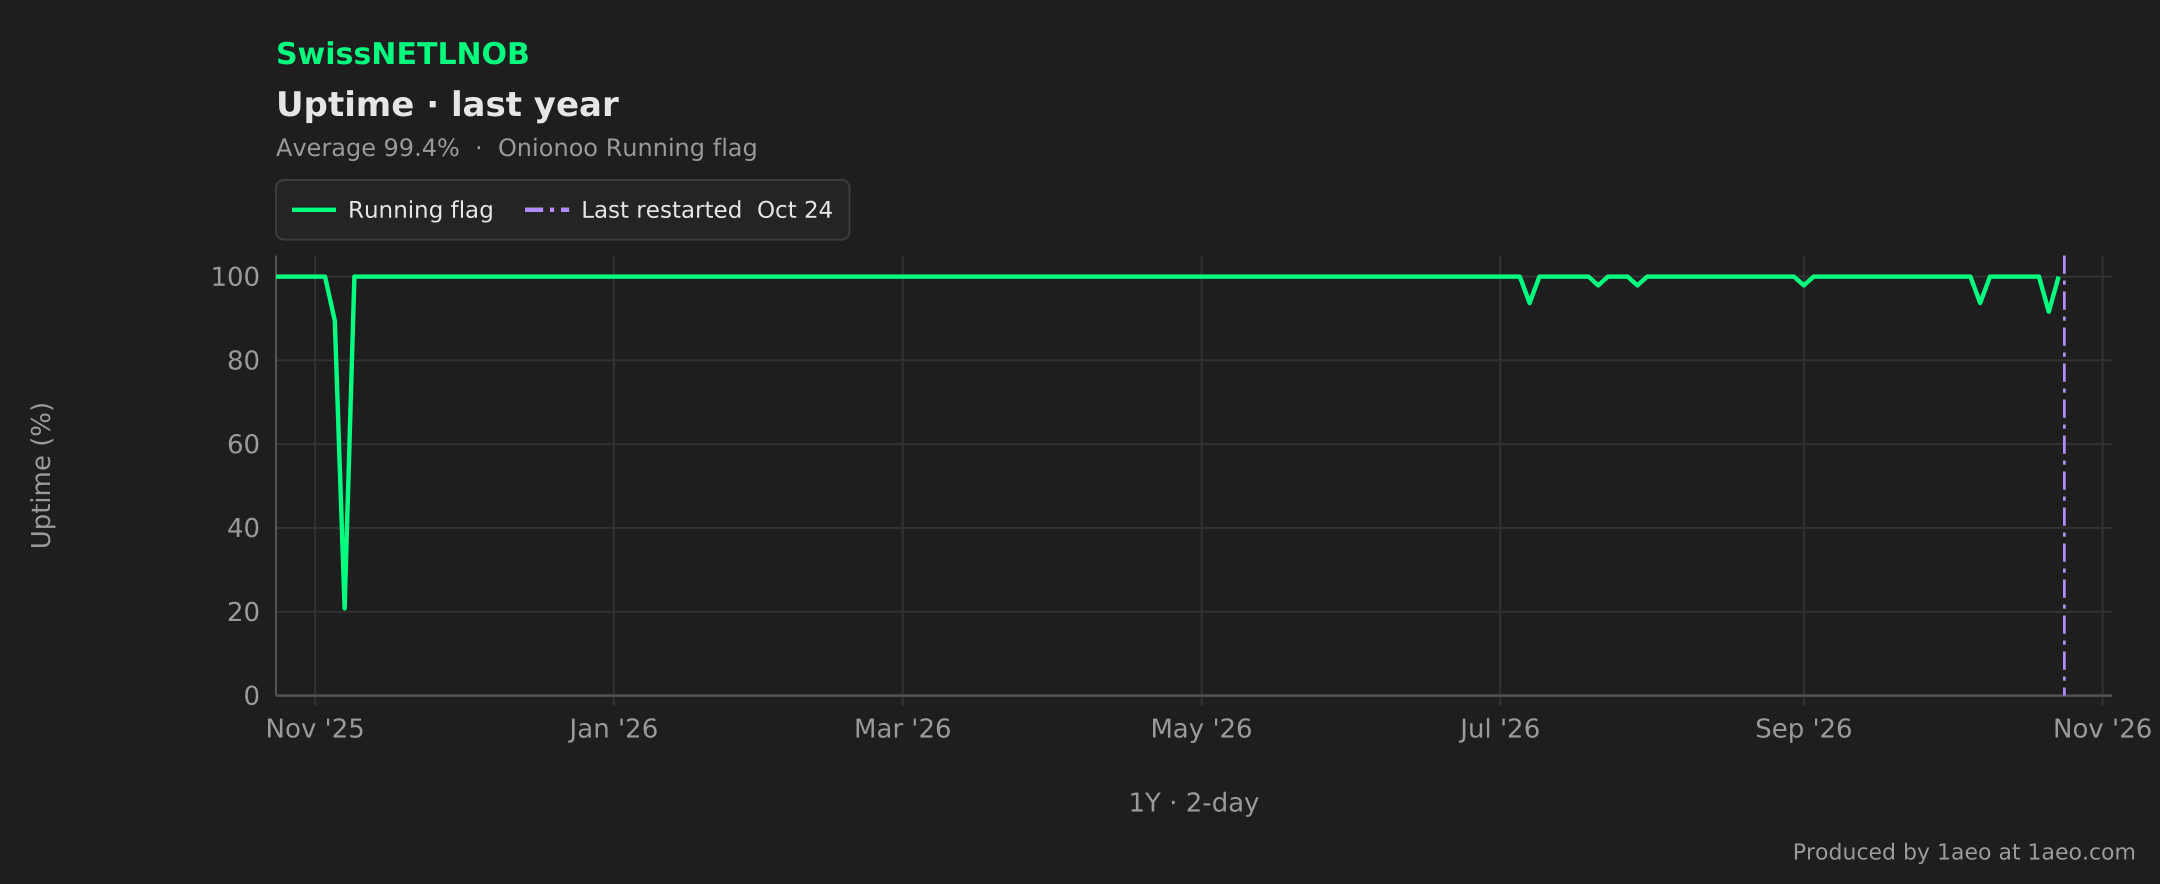Click the '40' y-axis tick label
This screenshot has height=884, width=2160.
click(x=243, y=528)
